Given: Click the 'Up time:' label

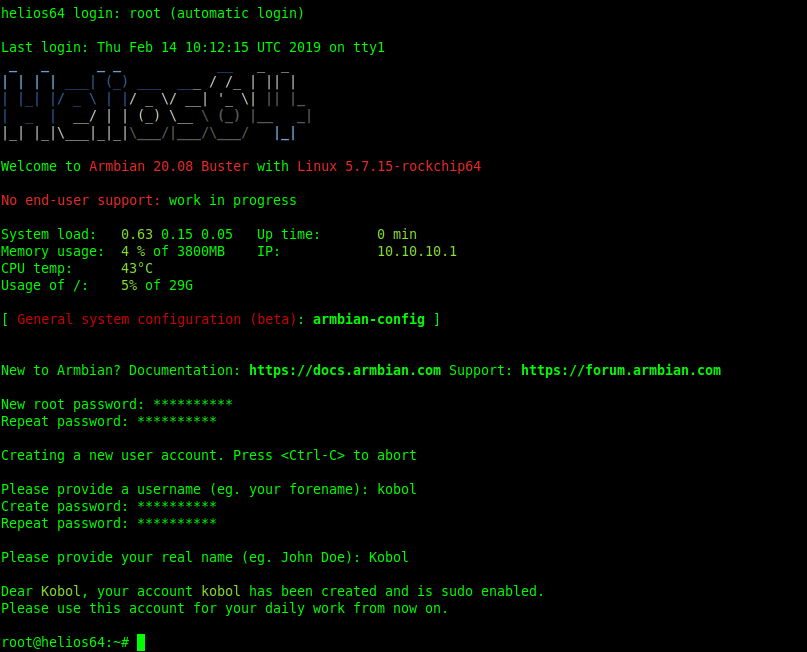Looking at the screenshot, I should [289, 234].
